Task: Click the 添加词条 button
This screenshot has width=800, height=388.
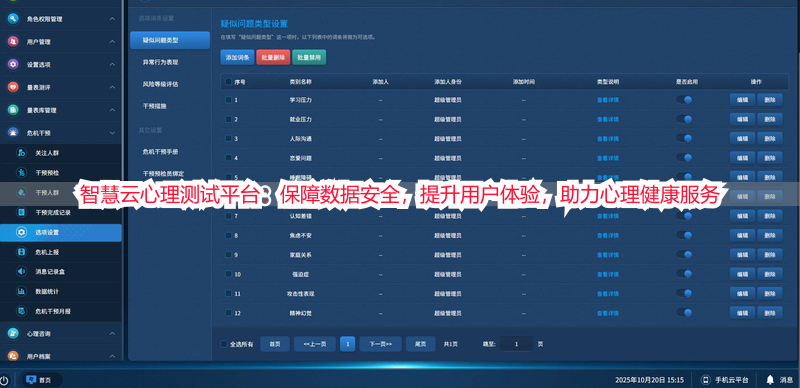Action: (x=237, y=57)
